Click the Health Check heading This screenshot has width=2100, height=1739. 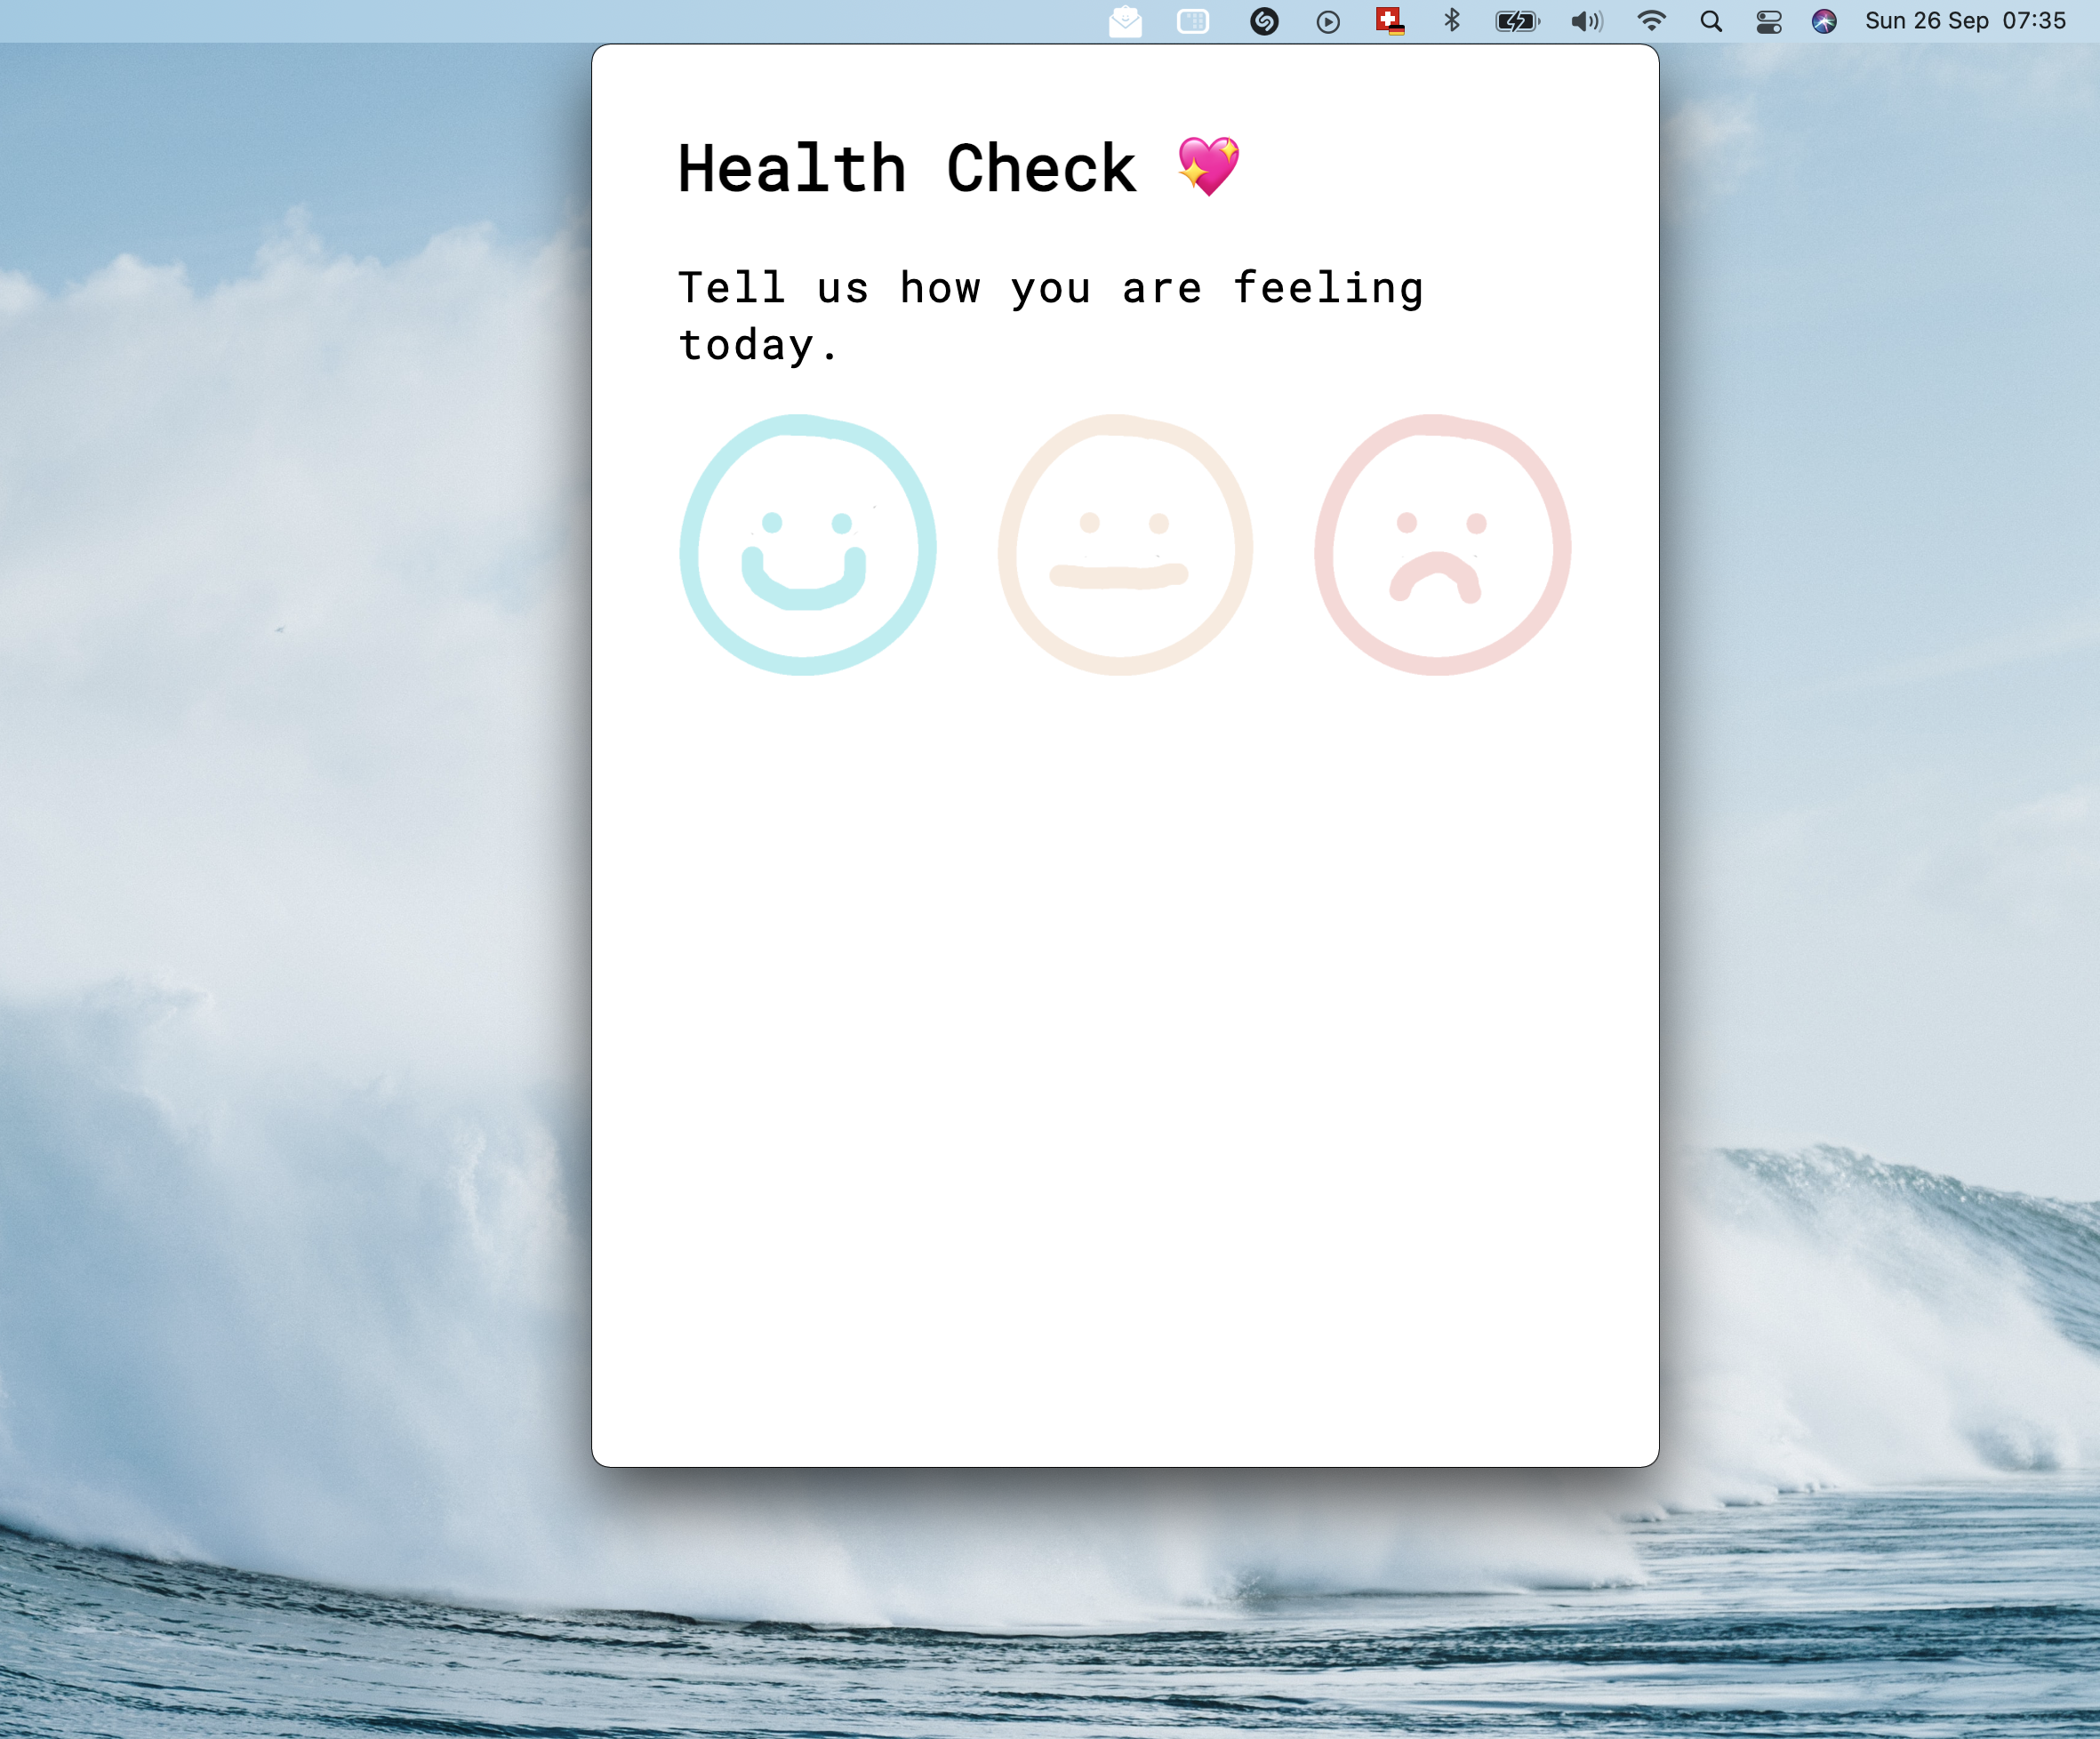(906, 168)
